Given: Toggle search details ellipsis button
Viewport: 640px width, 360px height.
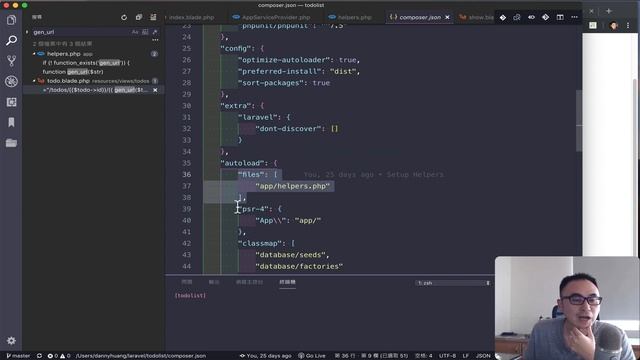Looking at the screenshot, I should (x=155, y=40).
